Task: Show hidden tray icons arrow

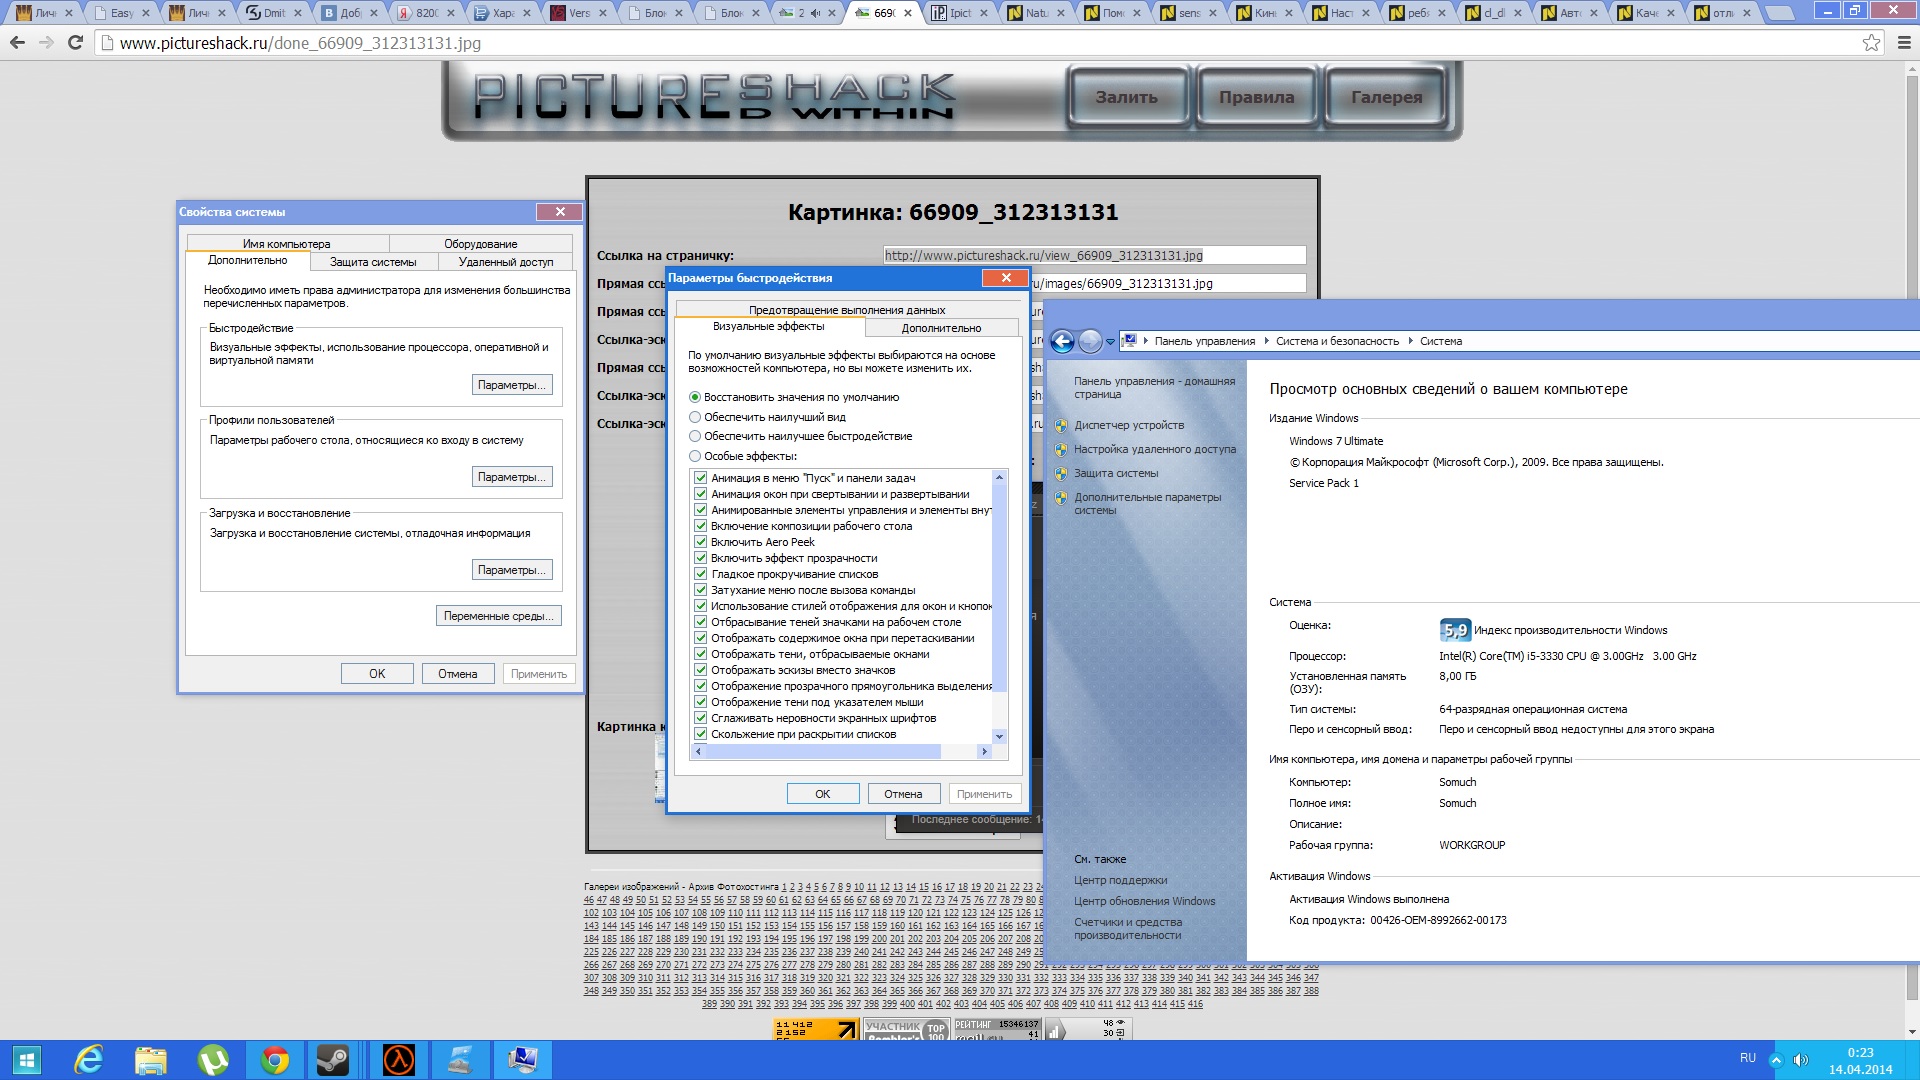Action: tap(1776, 1060)
